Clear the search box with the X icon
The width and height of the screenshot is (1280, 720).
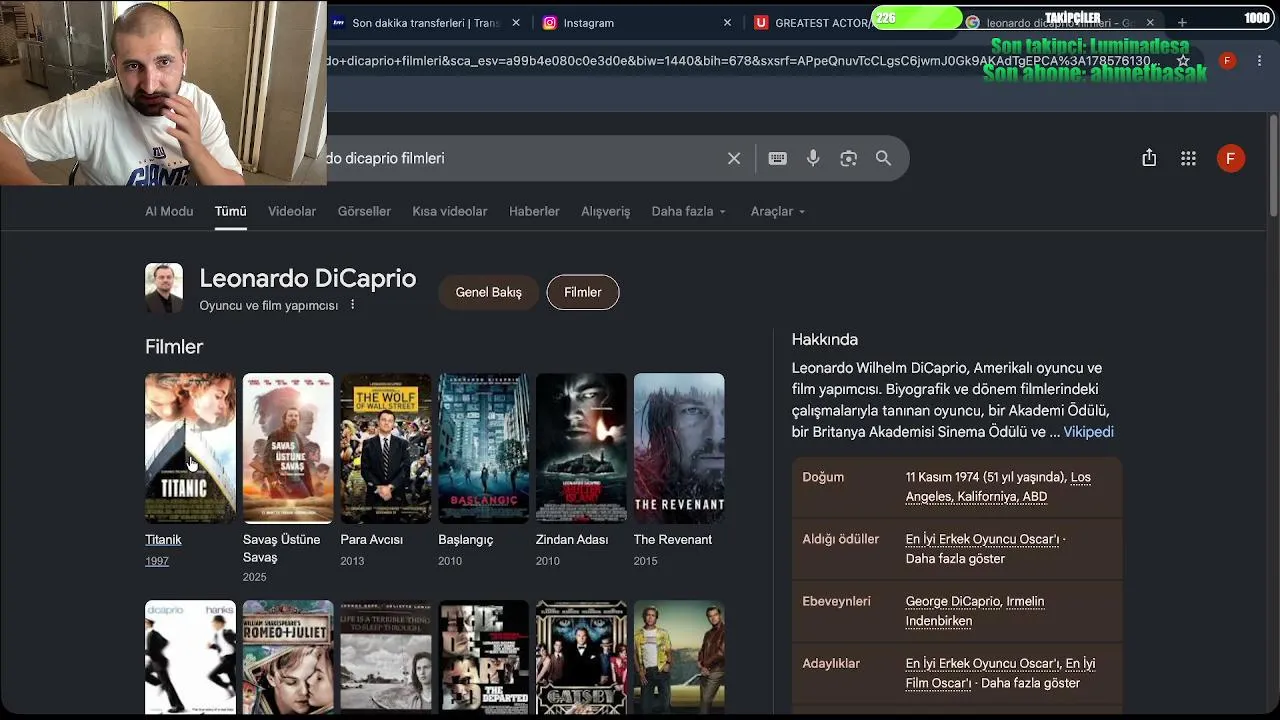pyautogui.click(x=734, y=158)
